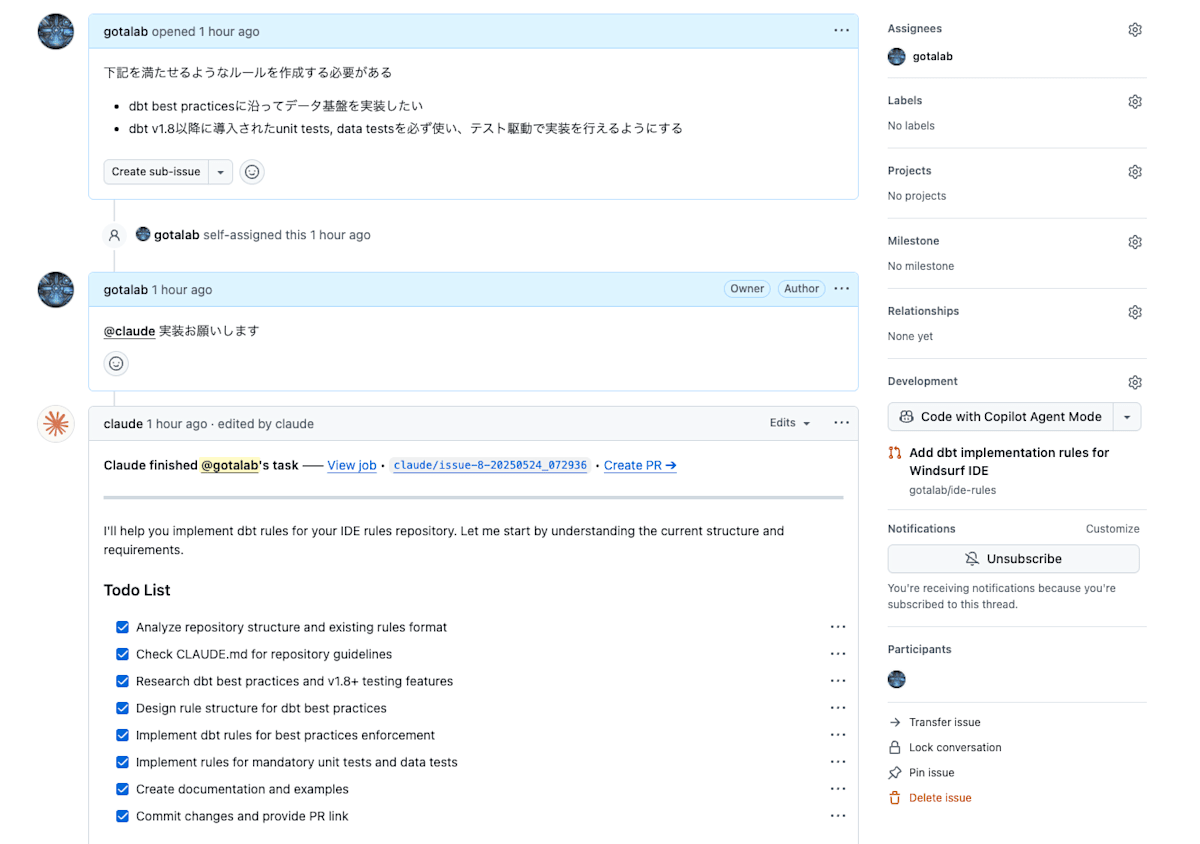Open gotalab/ide-rules repository text
The width and height of the screenshot is (1200, 844).
[952, 490]
